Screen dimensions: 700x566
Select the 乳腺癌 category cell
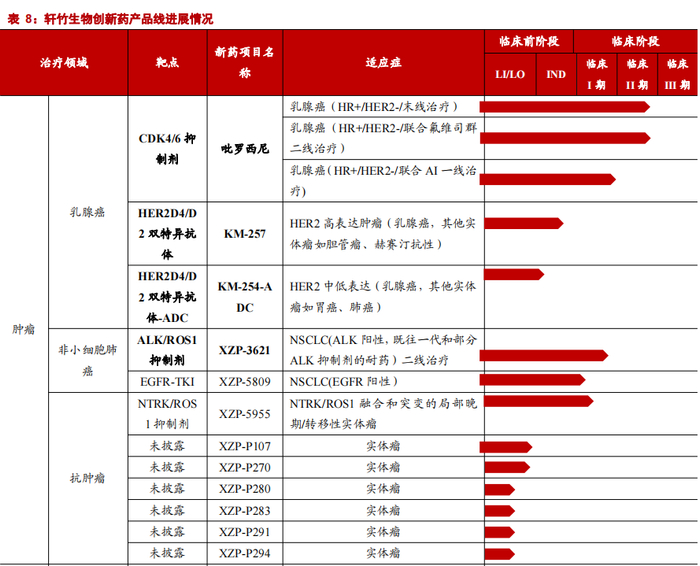tap(88, 212)
